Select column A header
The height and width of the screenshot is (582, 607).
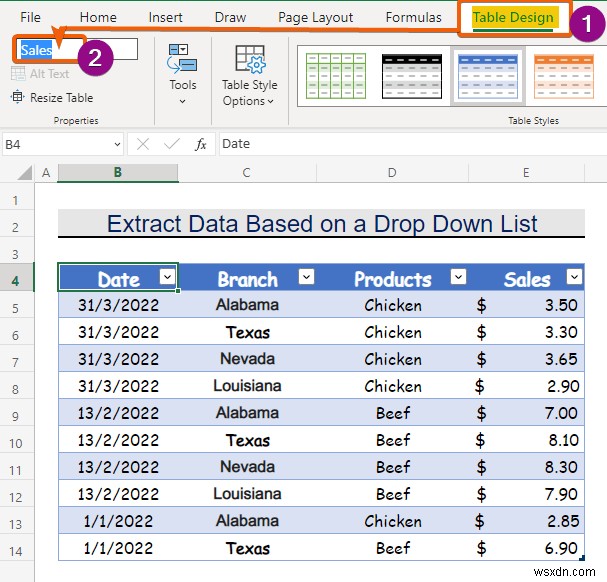[46, 173]
